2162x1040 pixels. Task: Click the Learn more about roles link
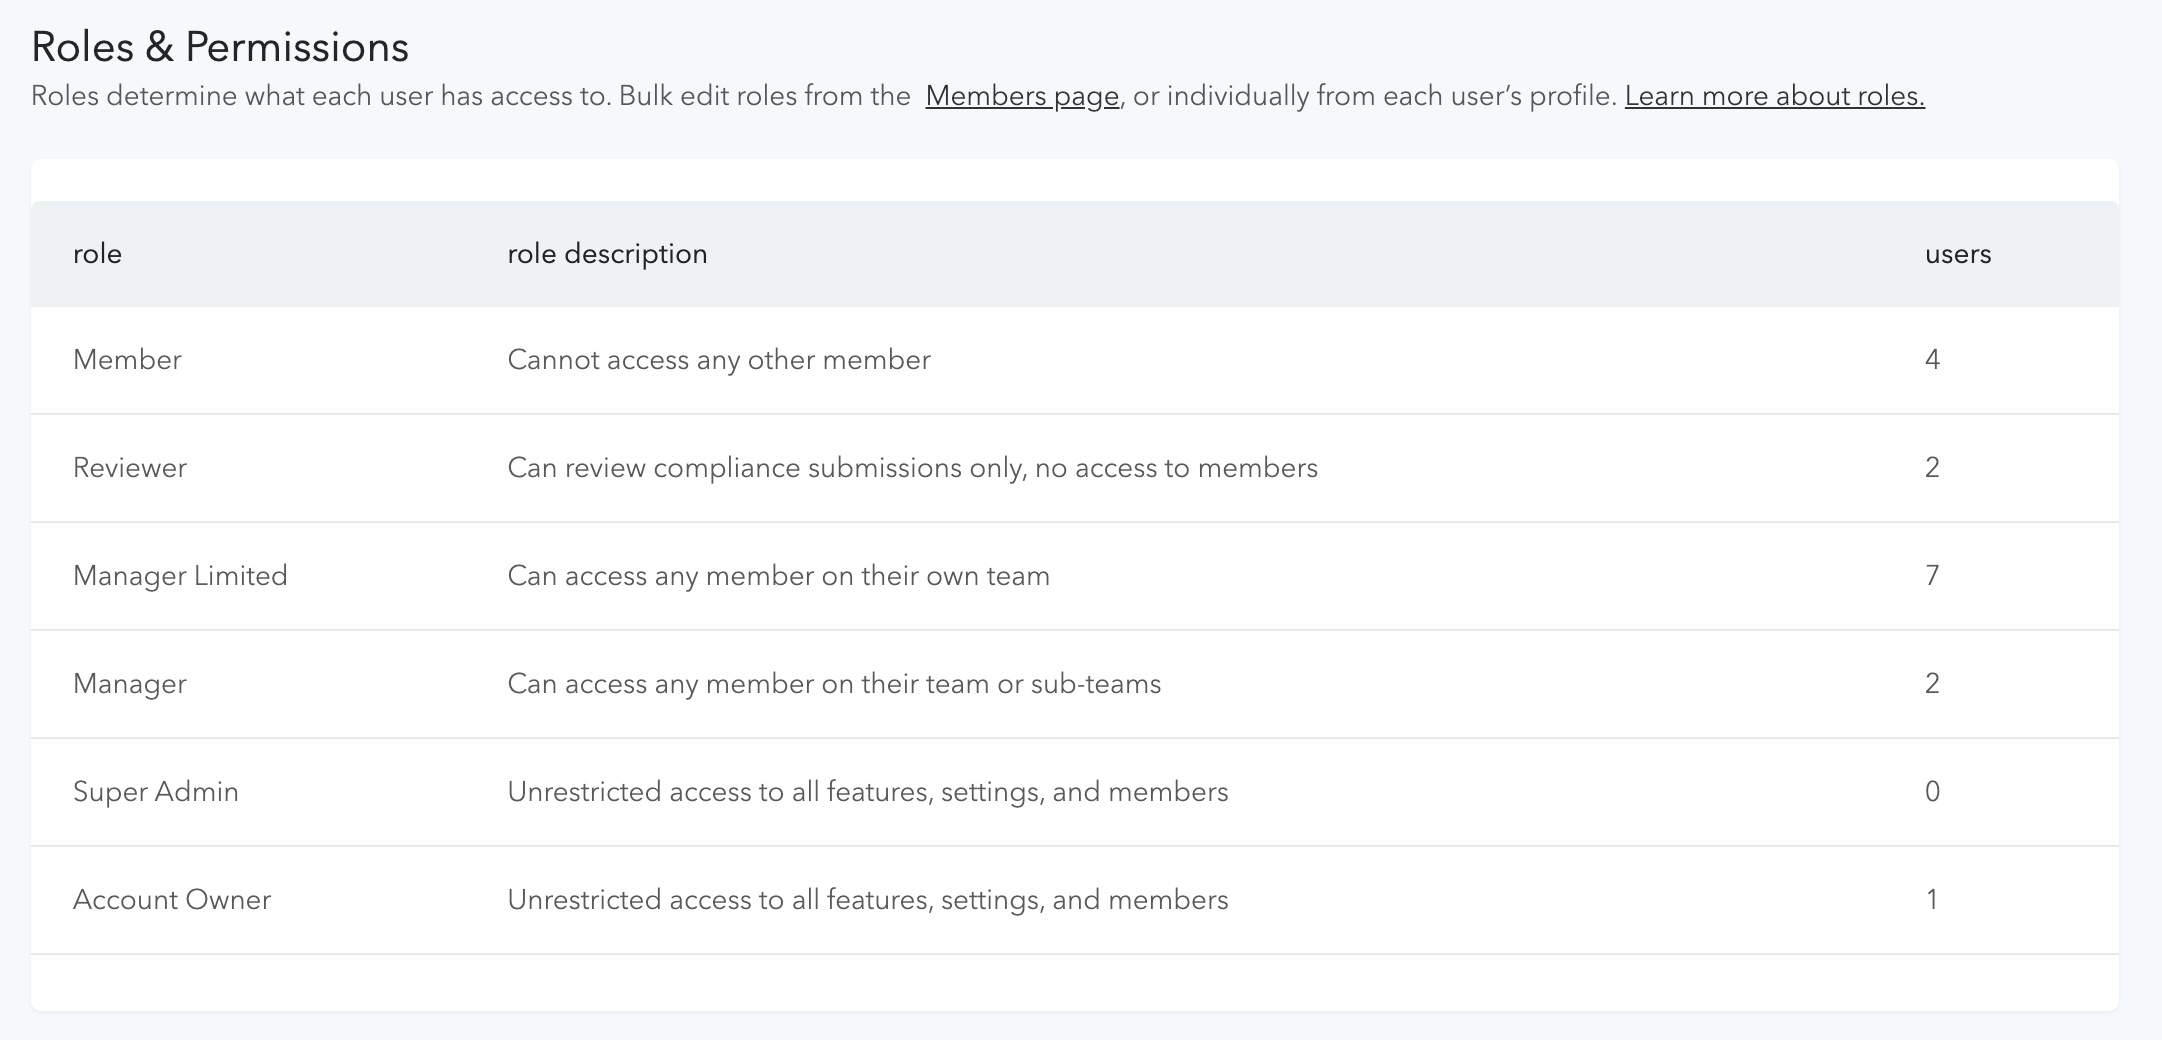[1774, 96]
